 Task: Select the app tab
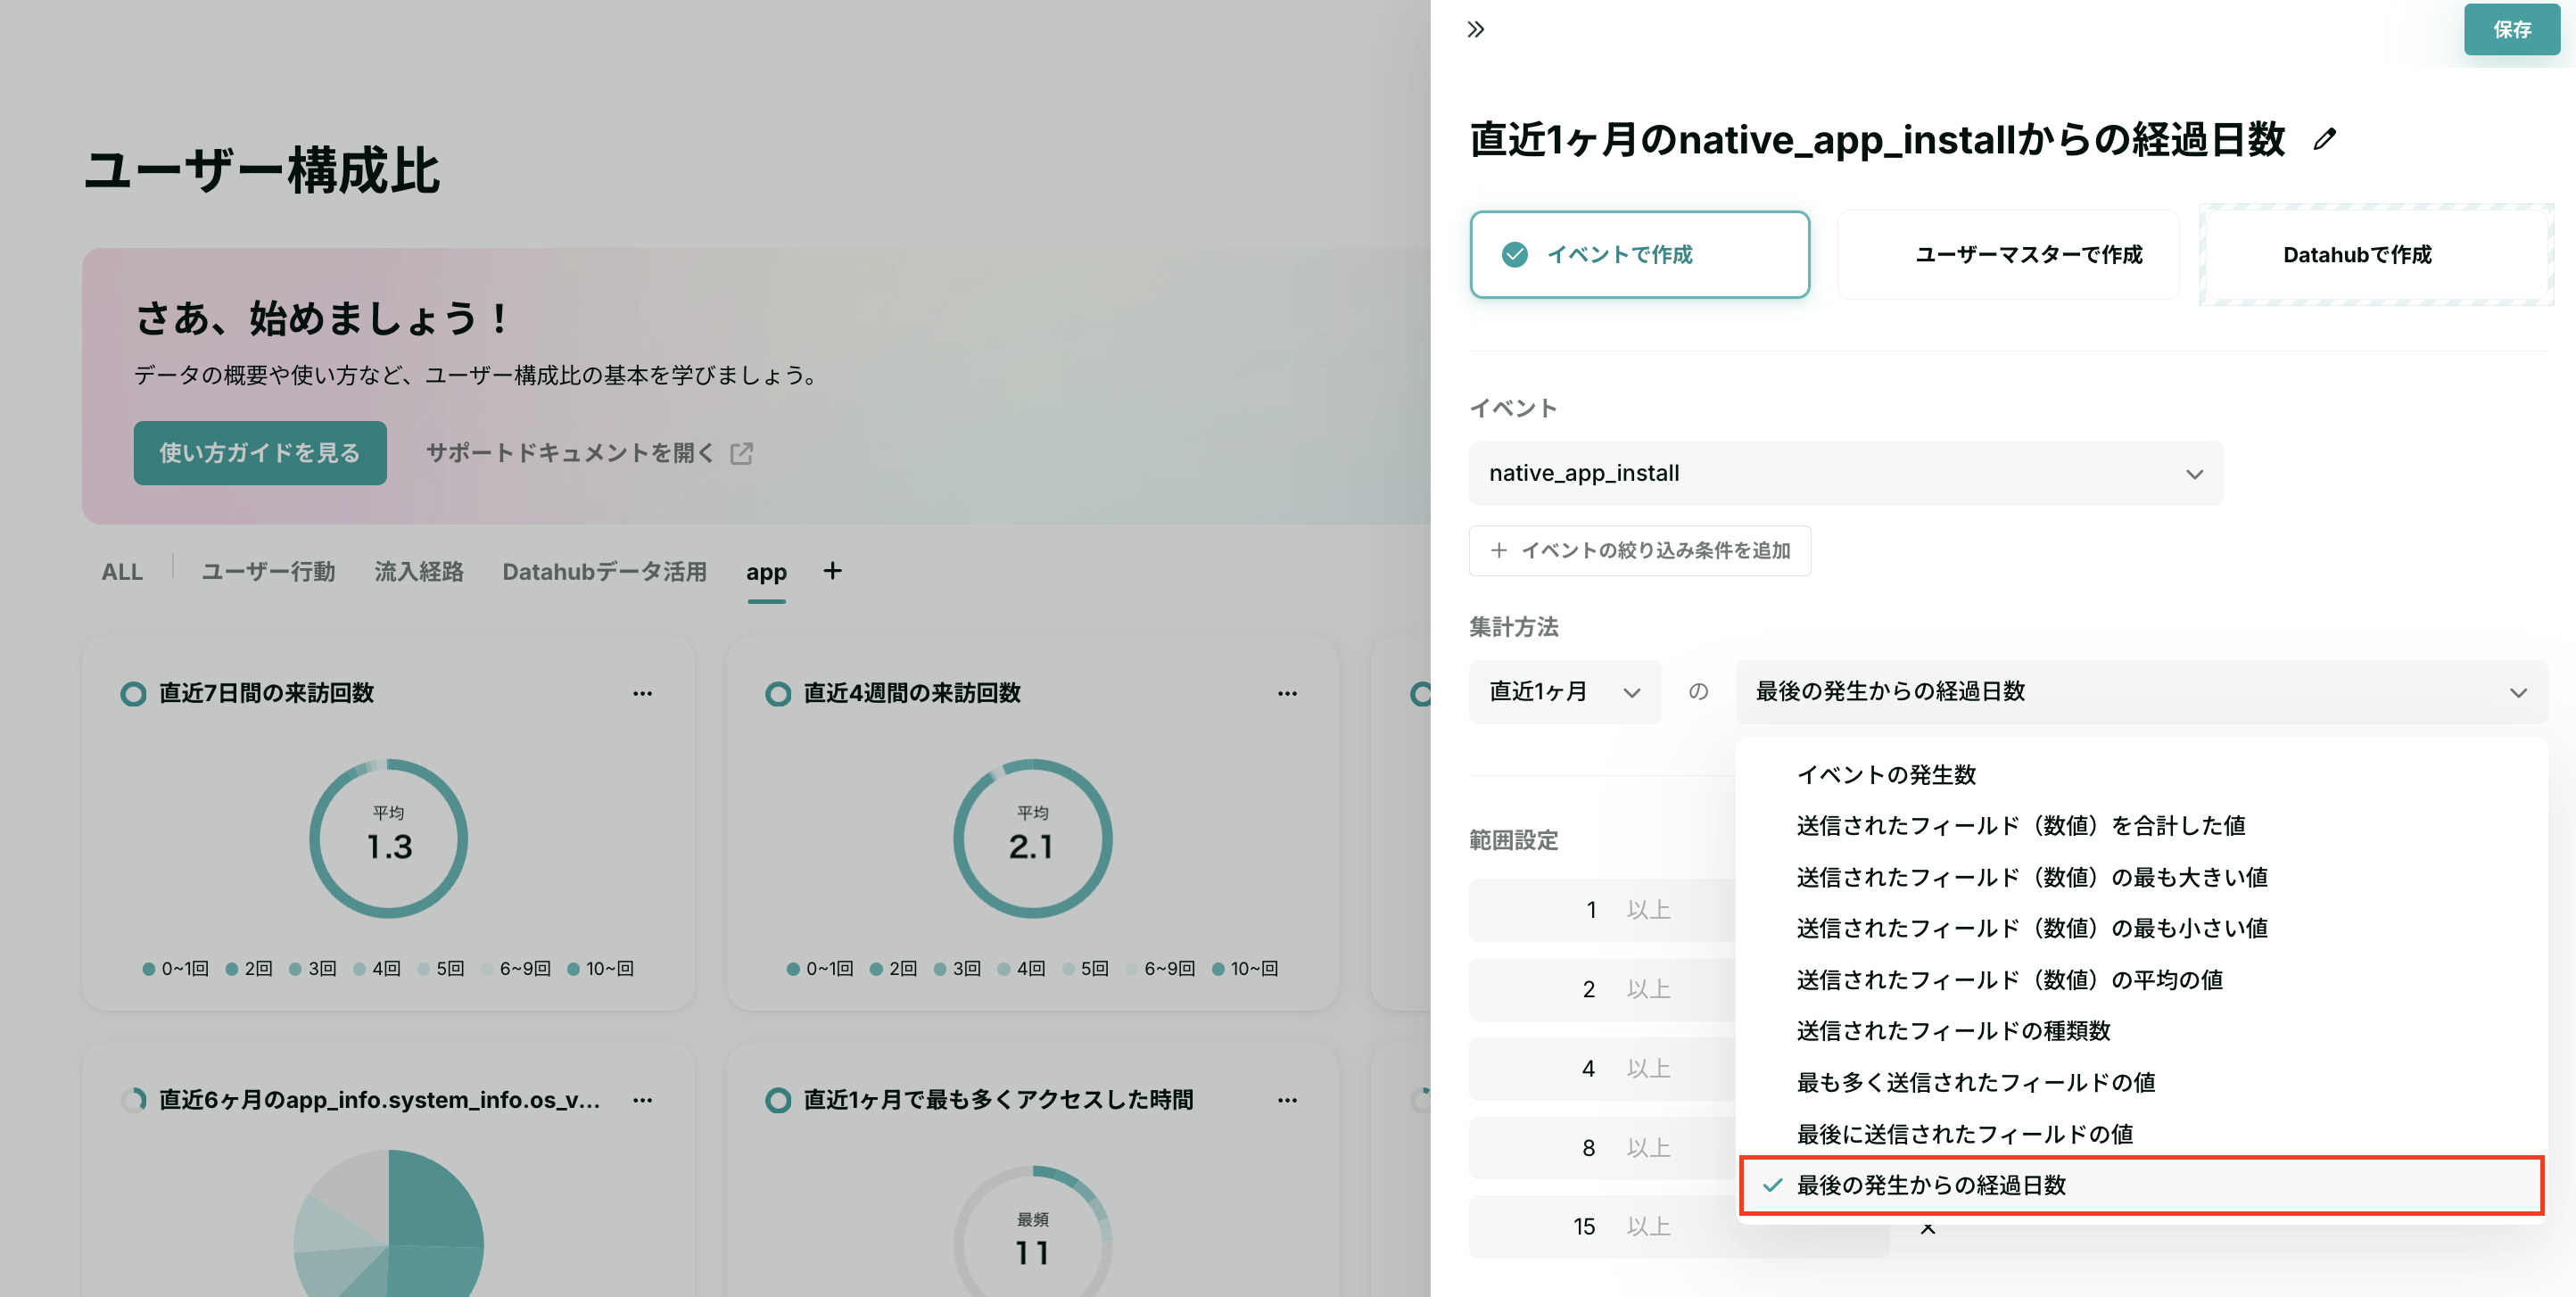(766, 572)
